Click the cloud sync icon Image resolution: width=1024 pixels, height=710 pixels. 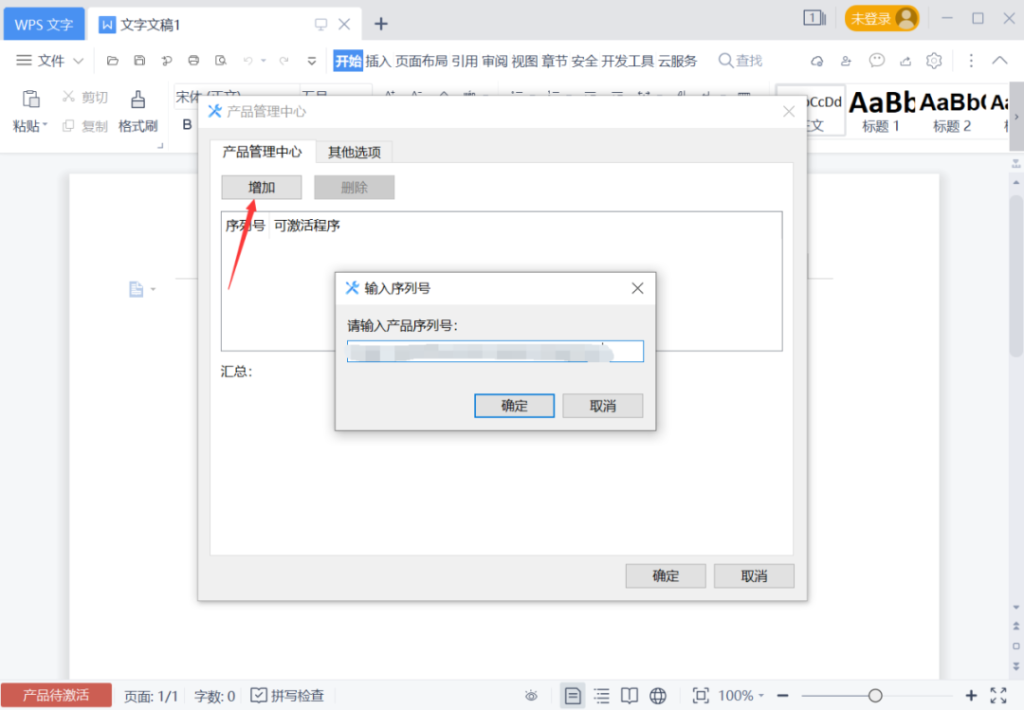pyautogui.click(x=816, y=61)
